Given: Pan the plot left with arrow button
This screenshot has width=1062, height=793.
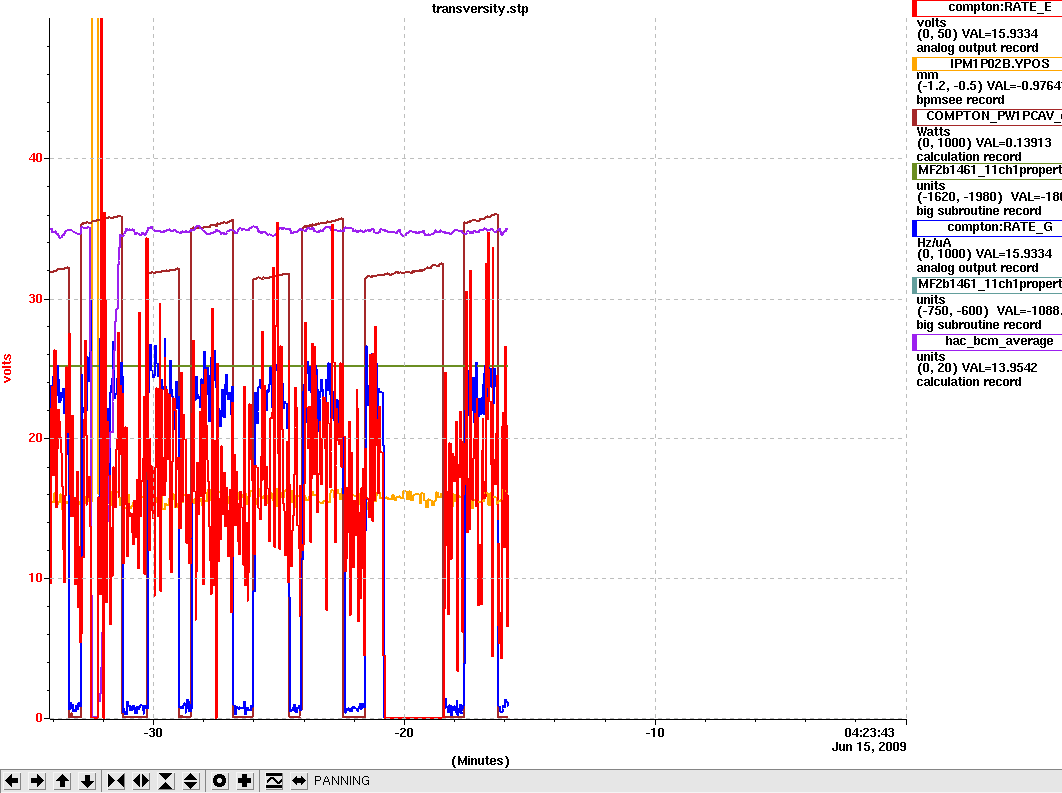Looking at the screenshot, I should point(12,781).
